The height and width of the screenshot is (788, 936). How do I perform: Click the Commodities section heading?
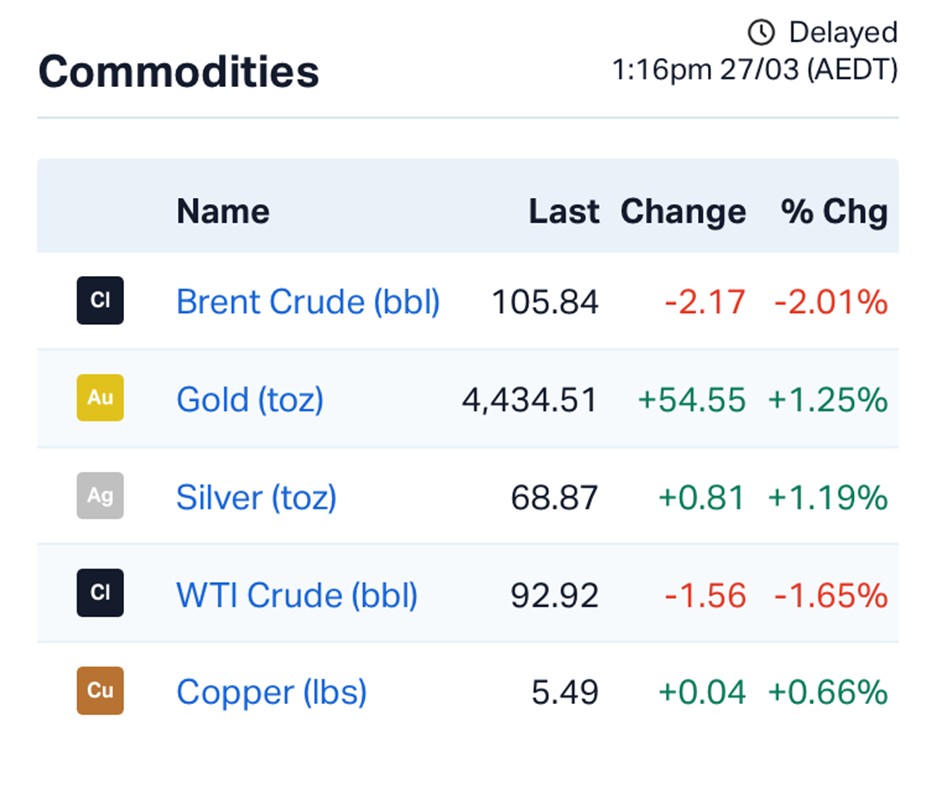[x=179, y=72]
